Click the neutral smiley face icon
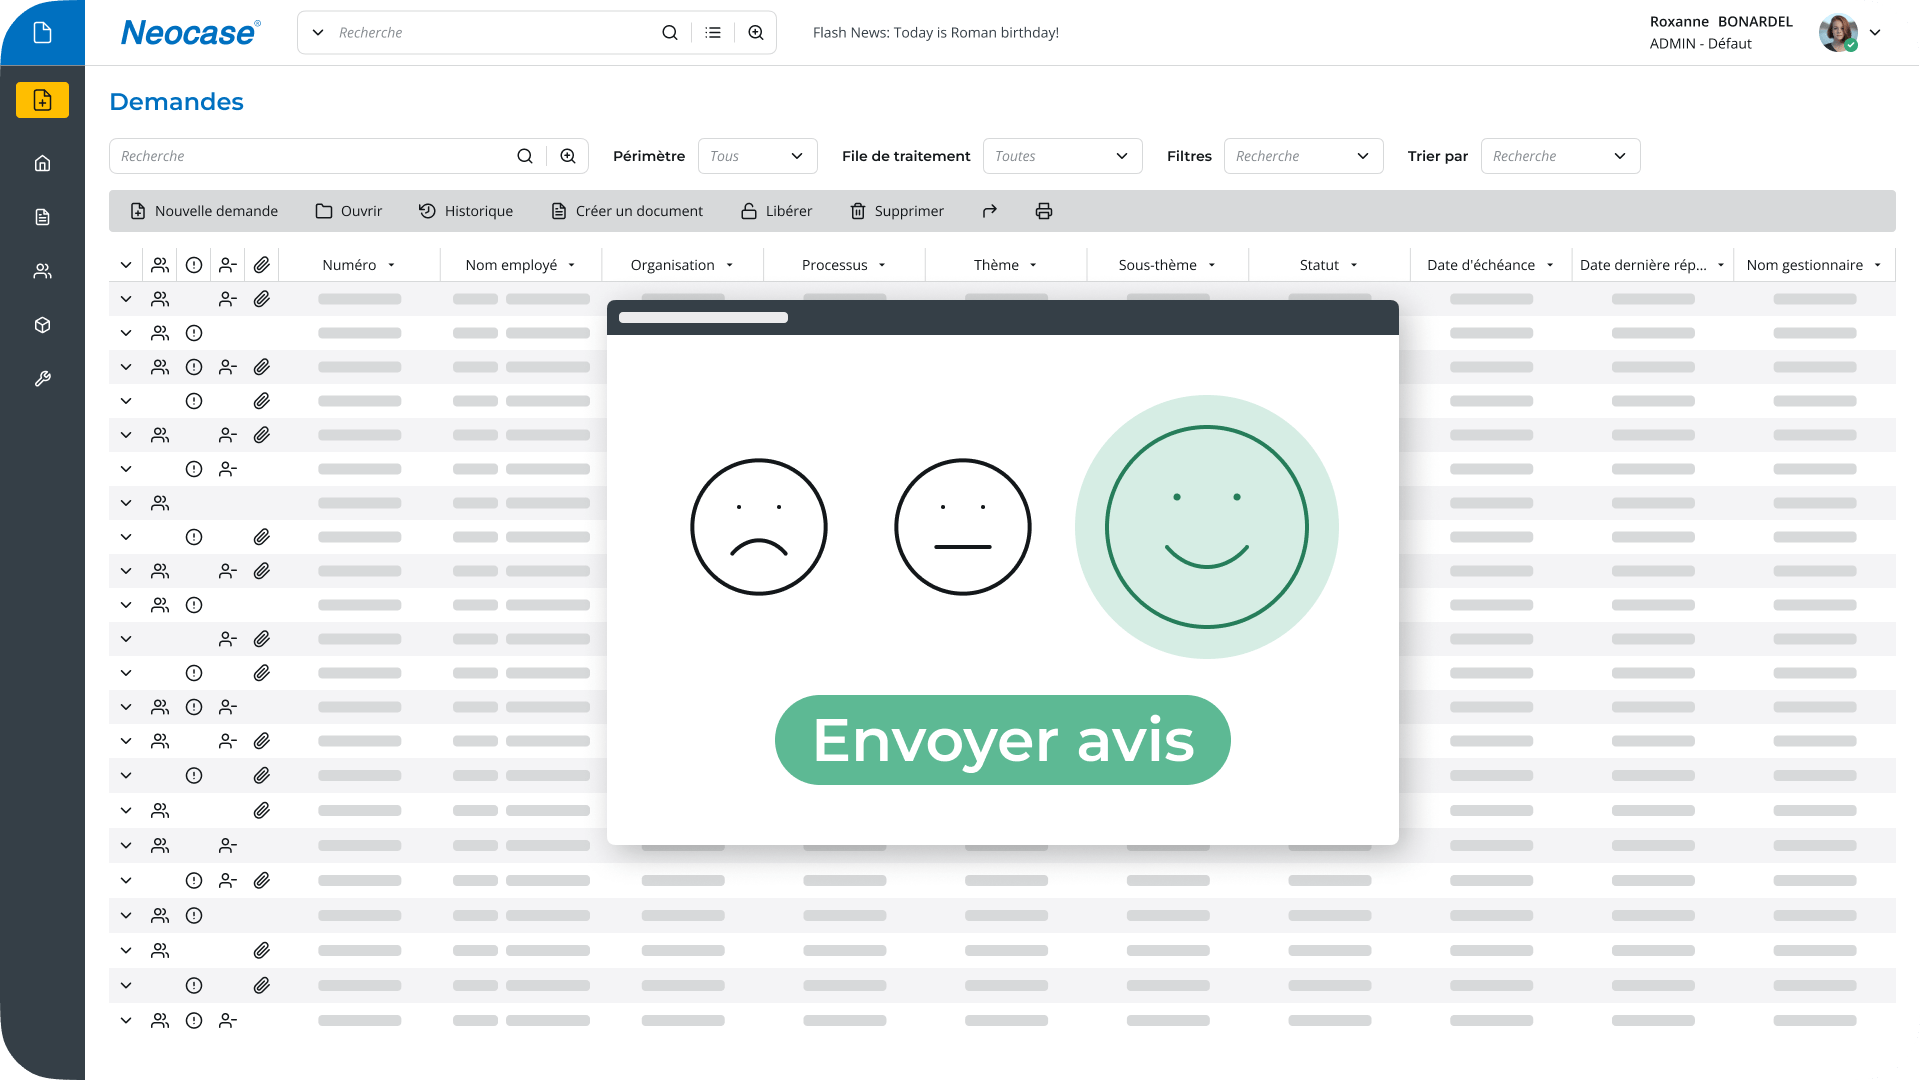1920x1080 pixels. (x=961, y=526)
